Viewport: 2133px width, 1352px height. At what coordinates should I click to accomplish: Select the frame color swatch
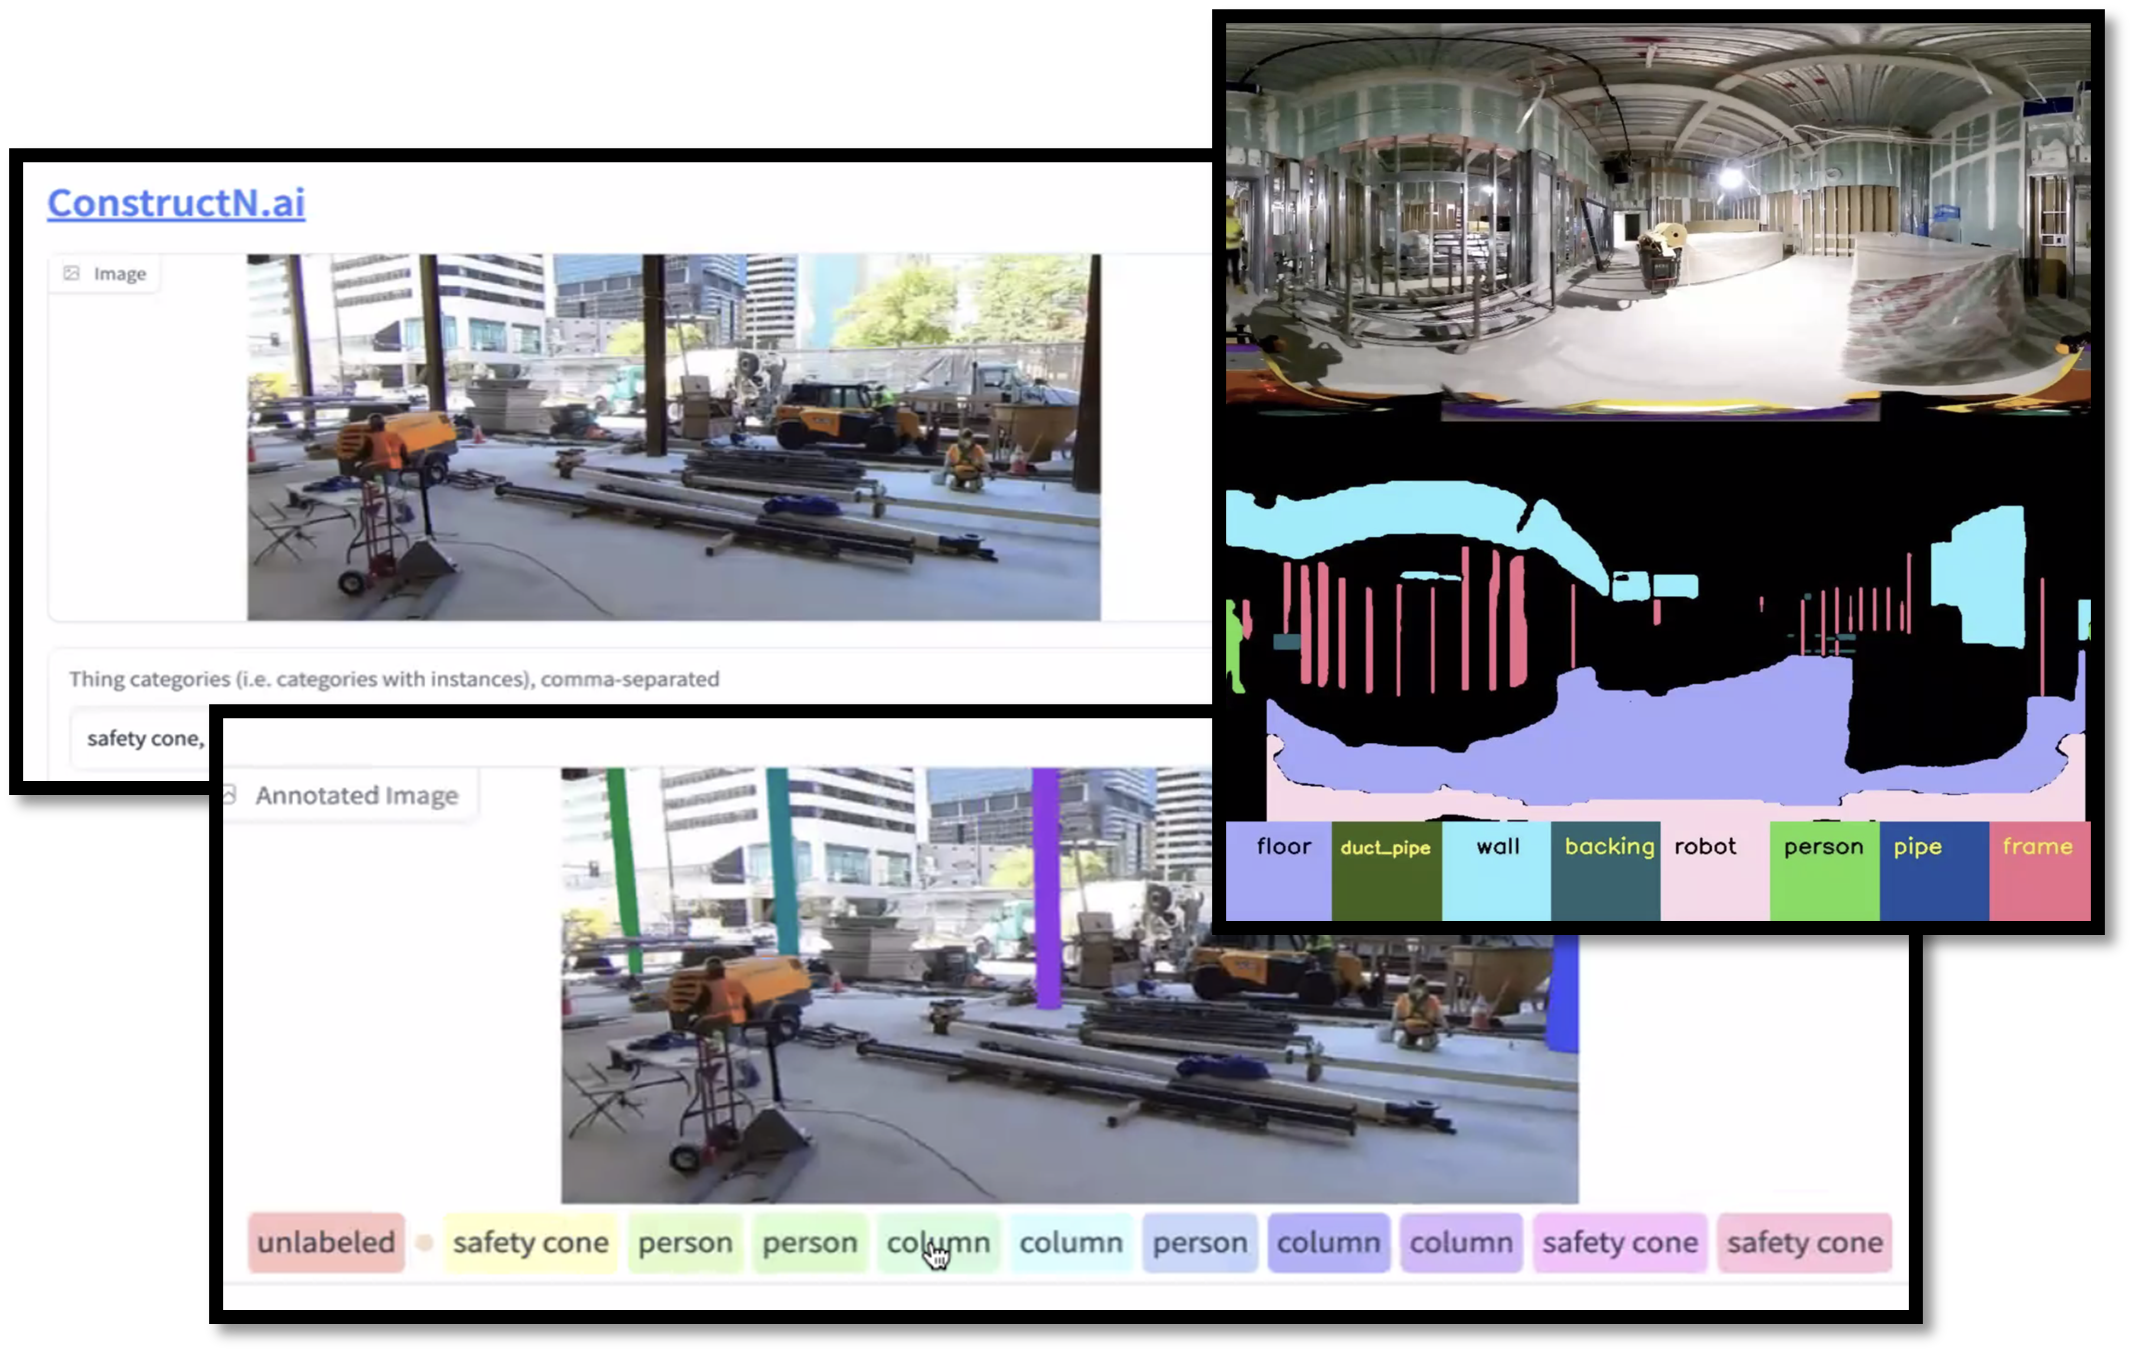[x=2039, y=871]
